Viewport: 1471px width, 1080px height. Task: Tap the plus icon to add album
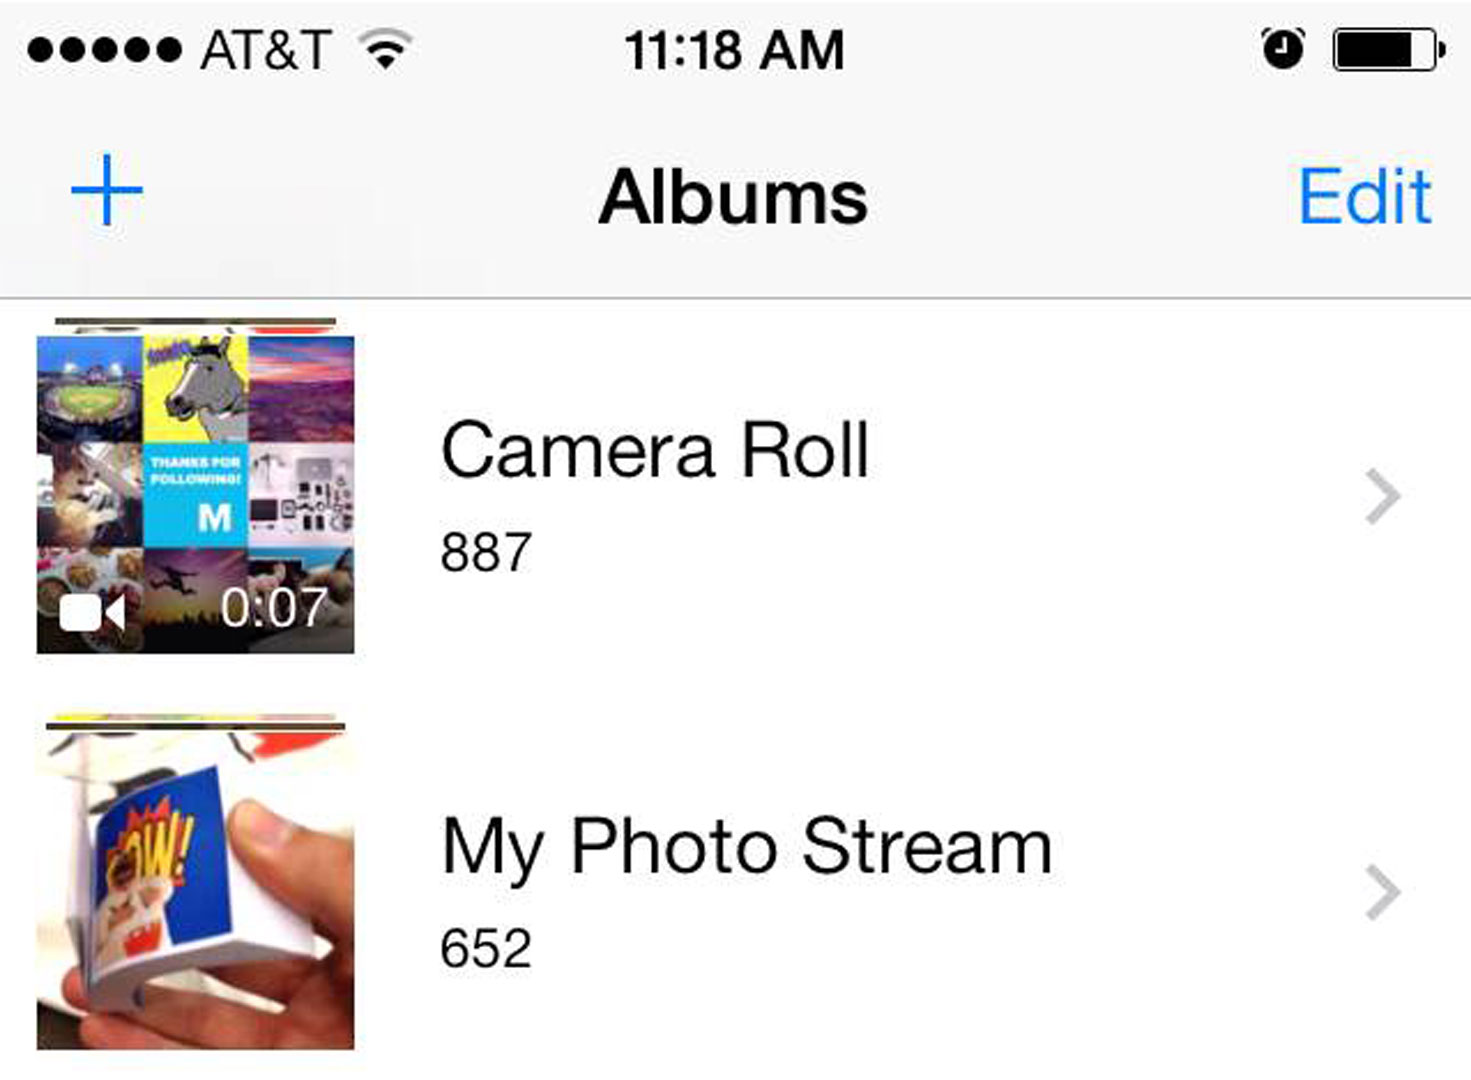(107, 190)
